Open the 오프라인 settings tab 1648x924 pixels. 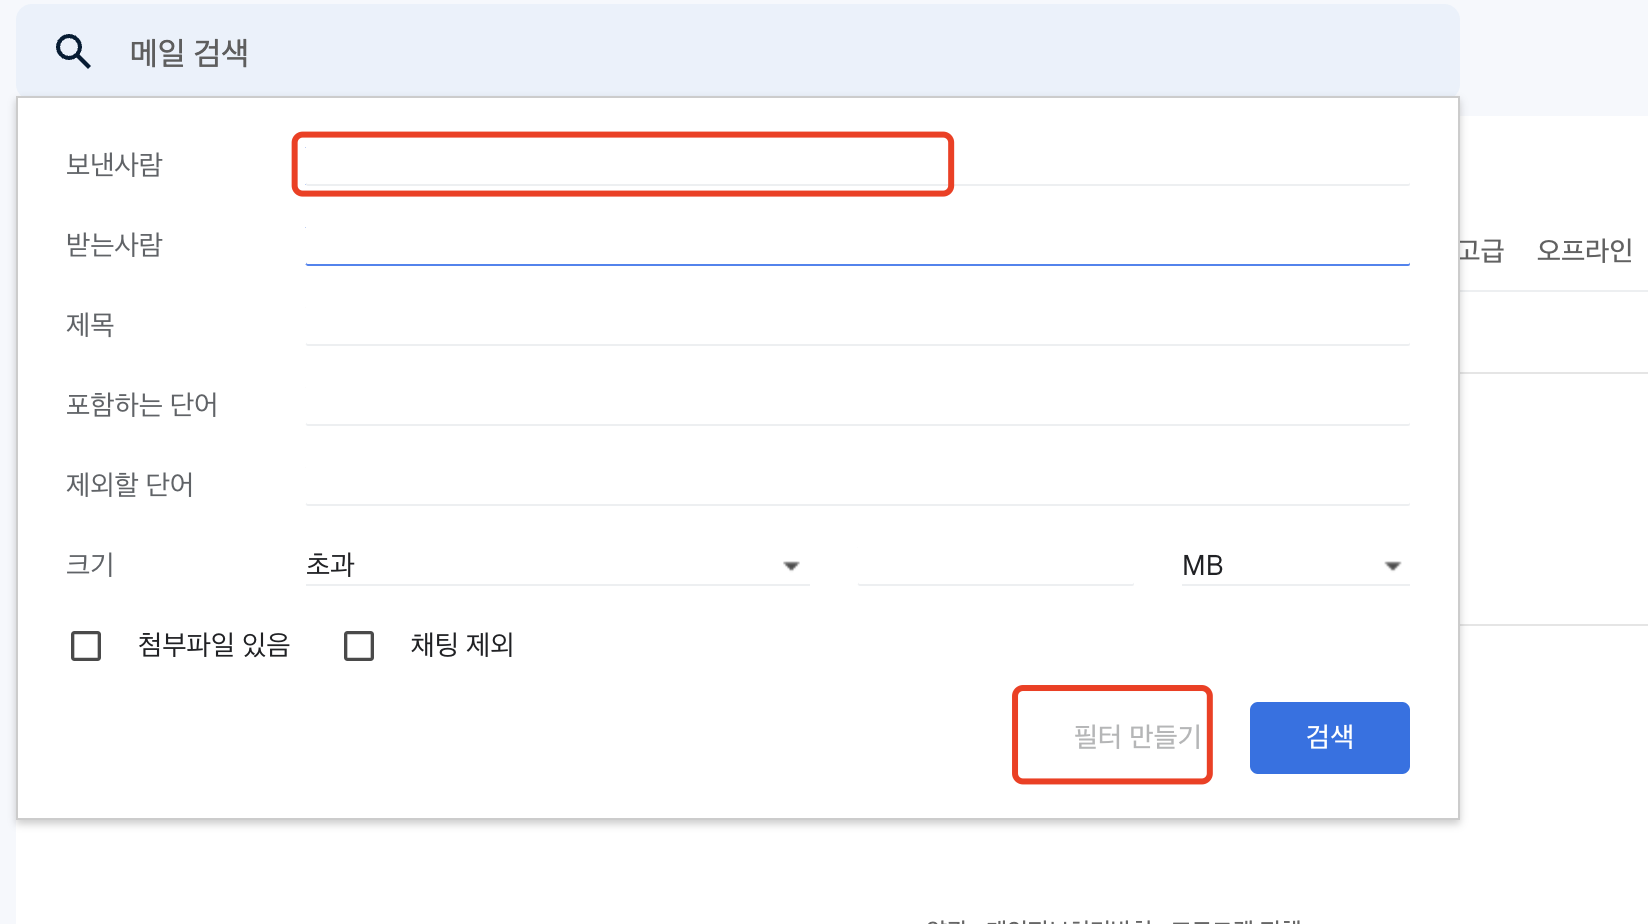point(1585,250)
